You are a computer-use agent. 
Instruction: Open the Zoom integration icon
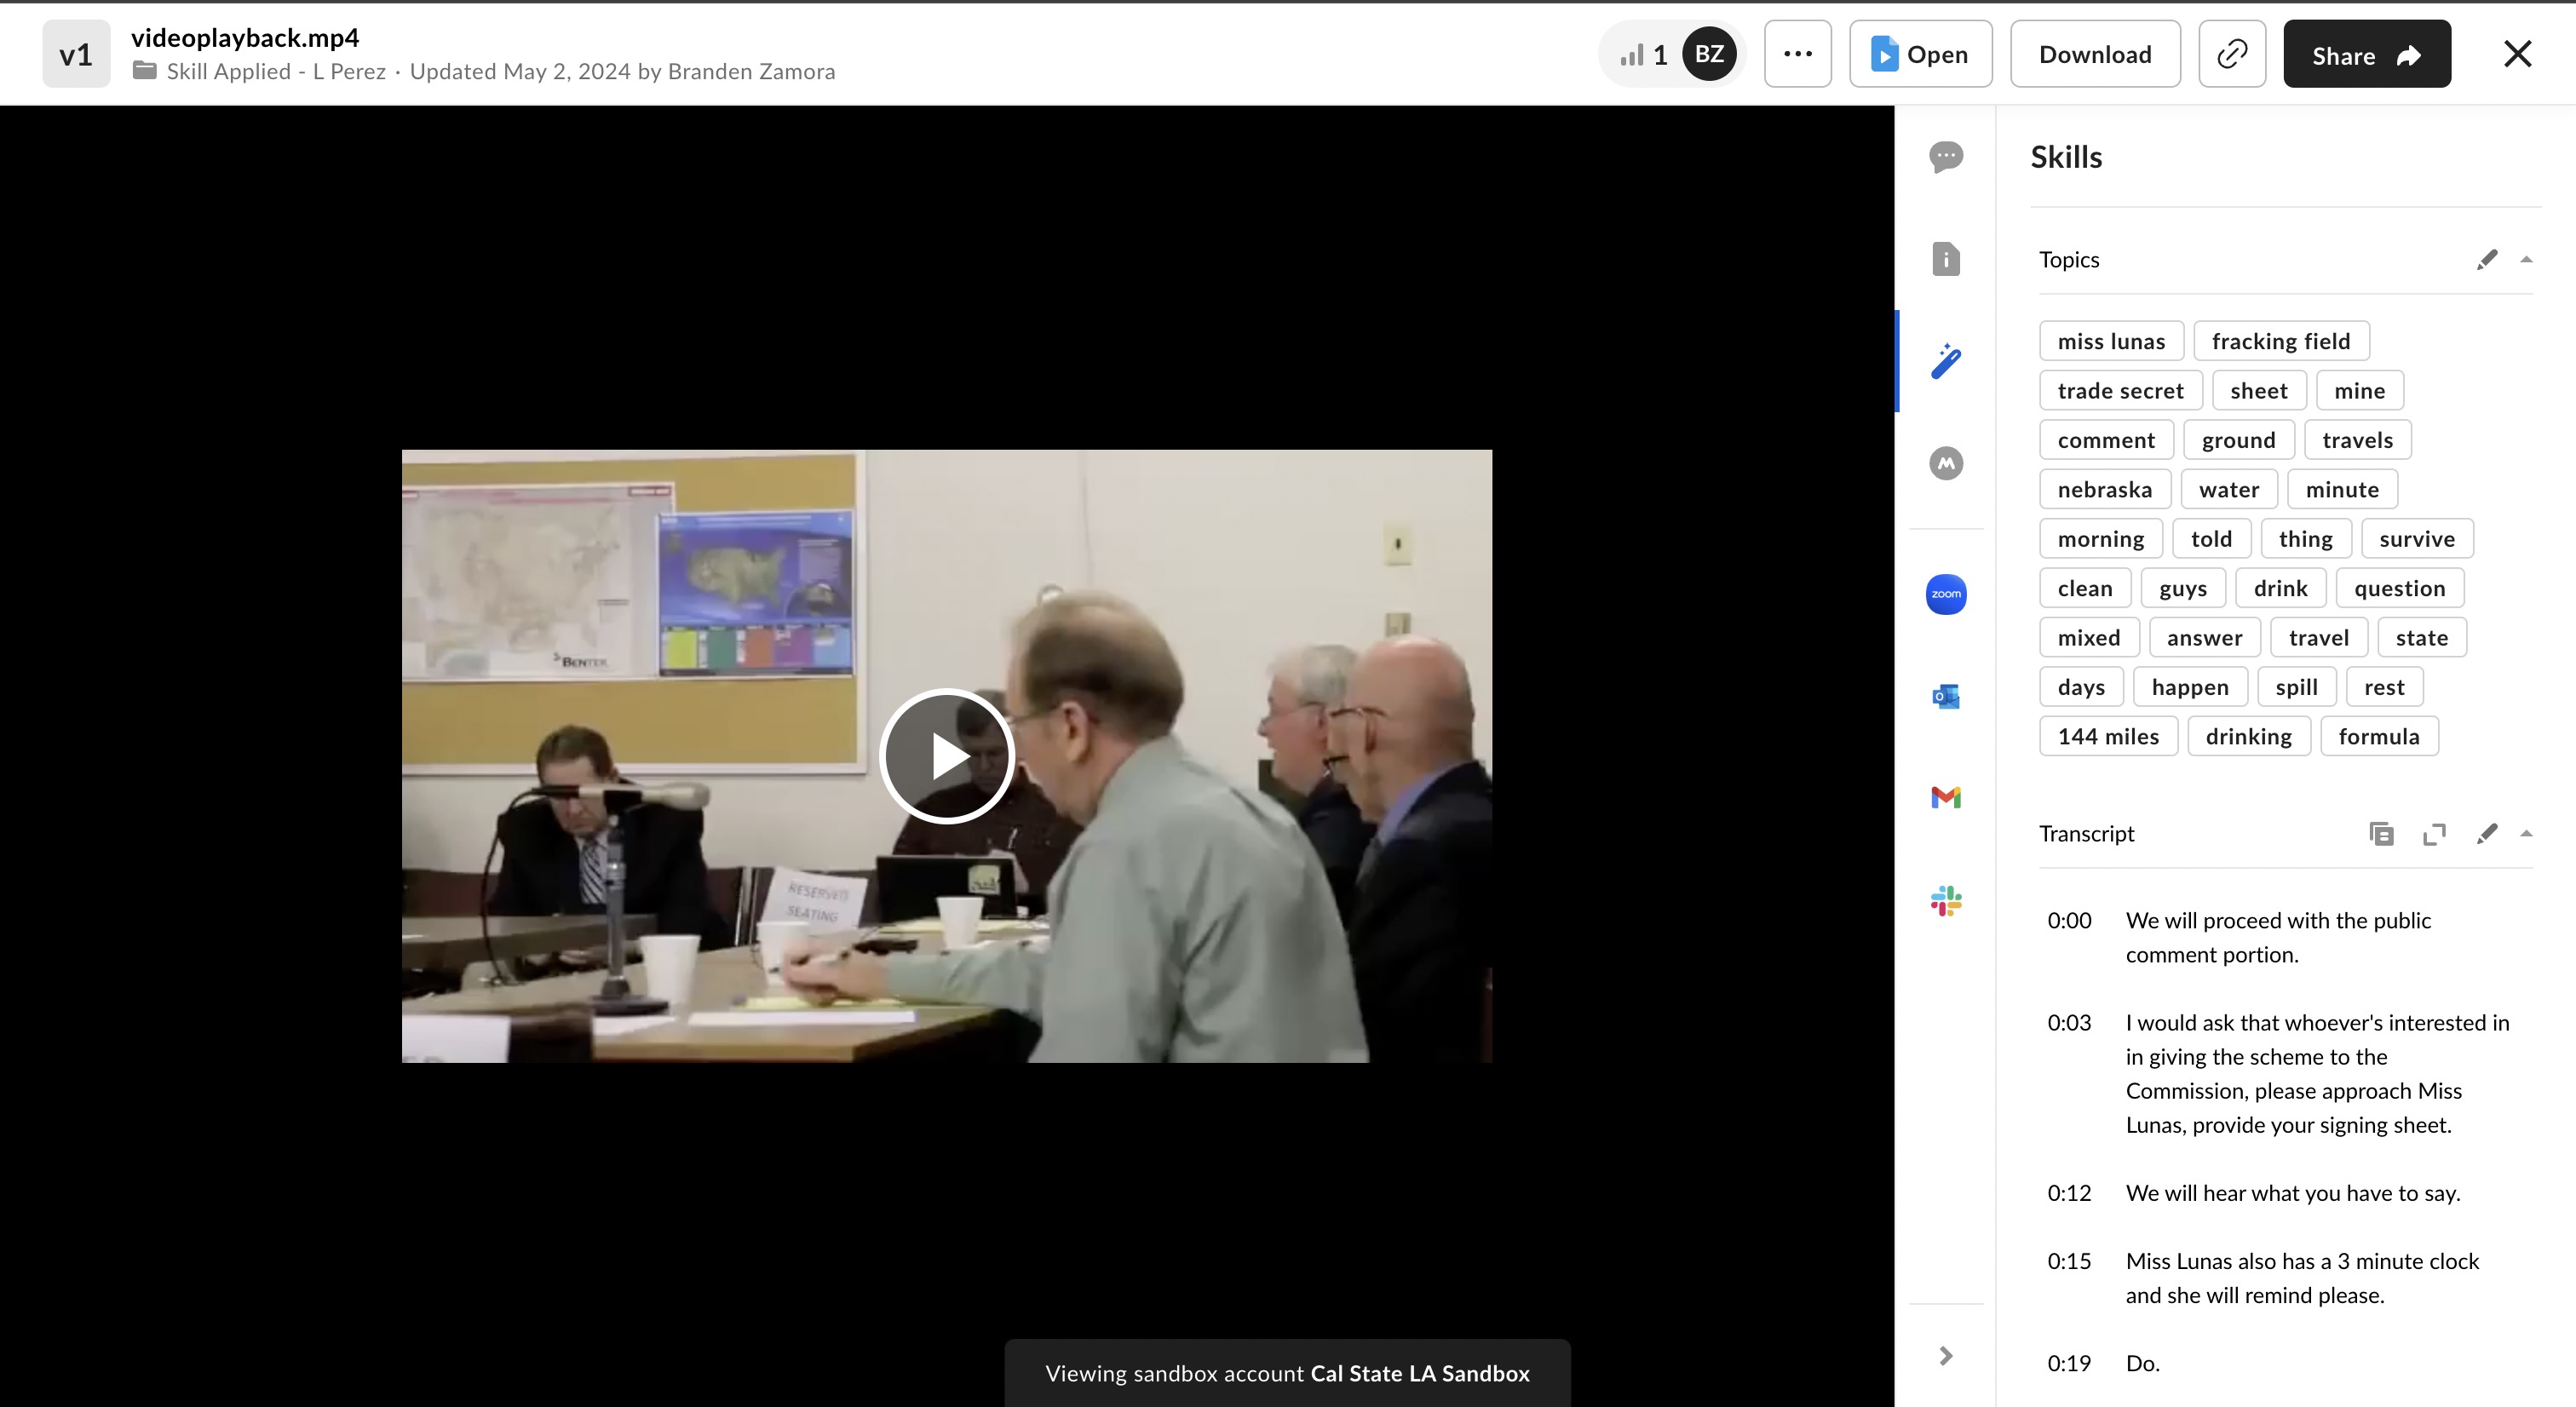point(1945,594)
